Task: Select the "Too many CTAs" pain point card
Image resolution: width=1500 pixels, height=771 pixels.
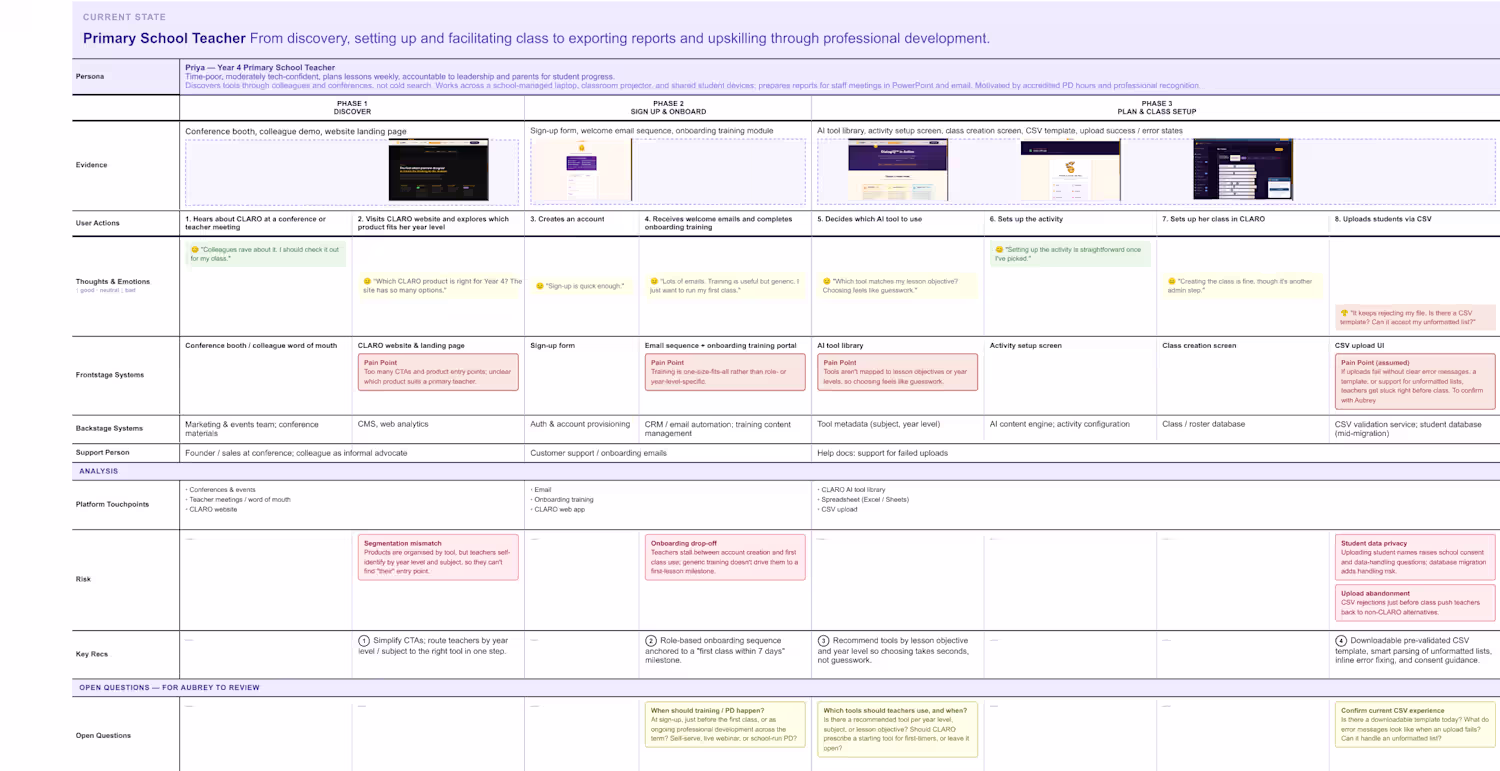Action: 438,371
